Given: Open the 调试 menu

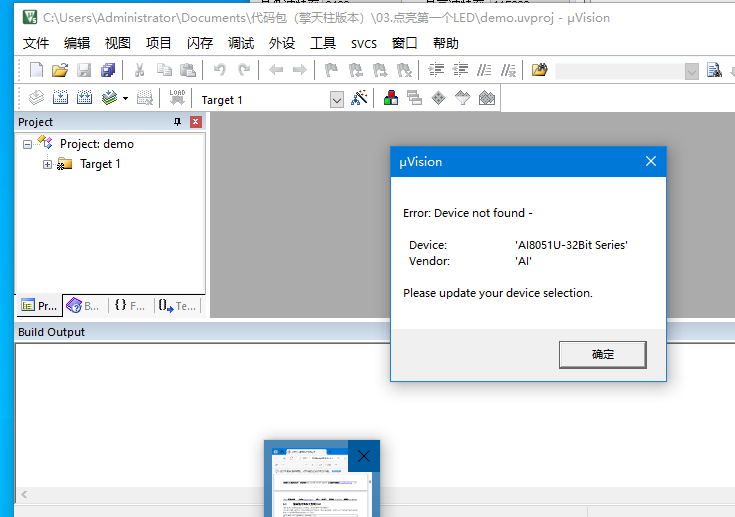Looking at the screenshot, I should pos(241,44).
